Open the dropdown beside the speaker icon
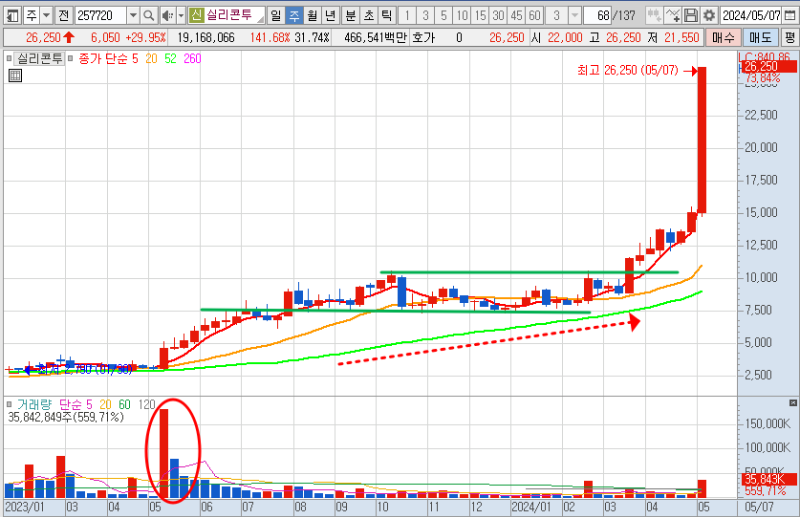This screenshot has width=800, height=517. (181, 16)
